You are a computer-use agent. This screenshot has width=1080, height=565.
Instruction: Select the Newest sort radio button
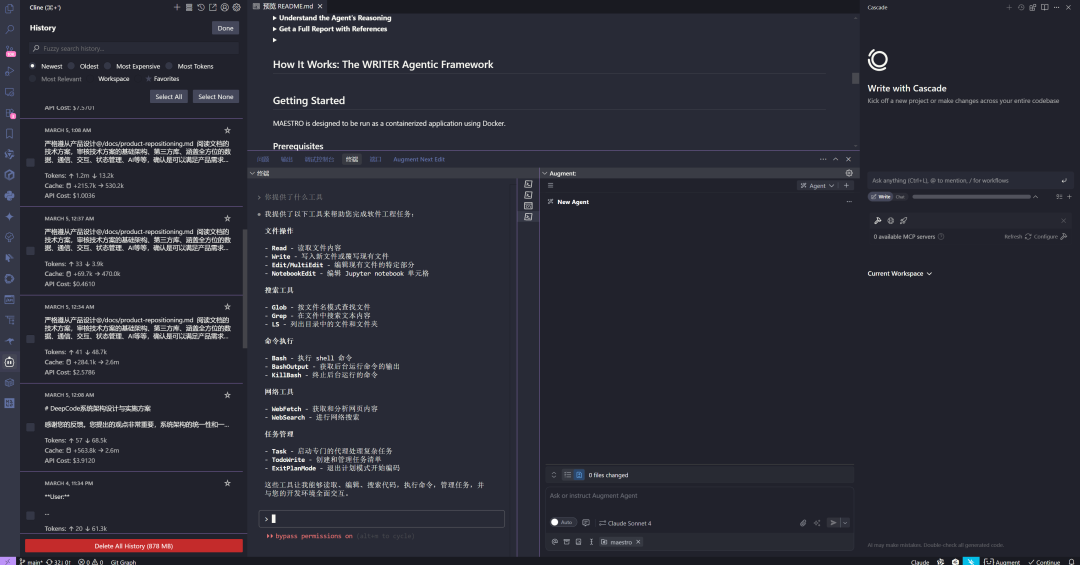click(x=32, y=66)
